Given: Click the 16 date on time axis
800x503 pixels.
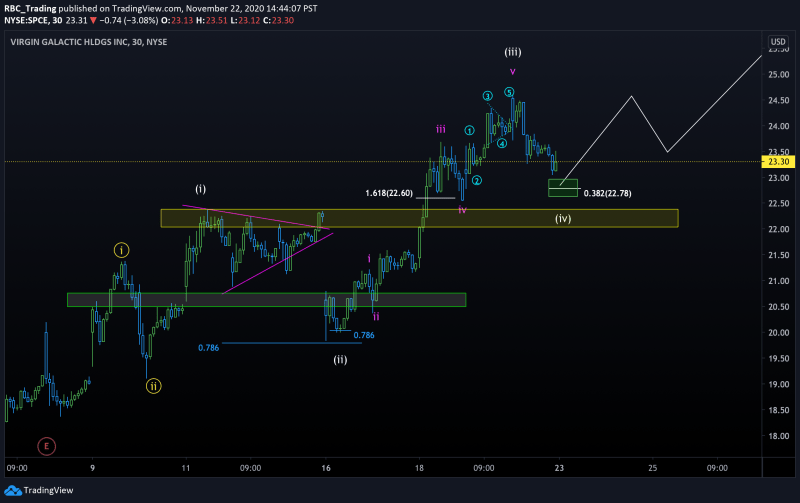Looking at the screenshot, I should click(326, 468).
